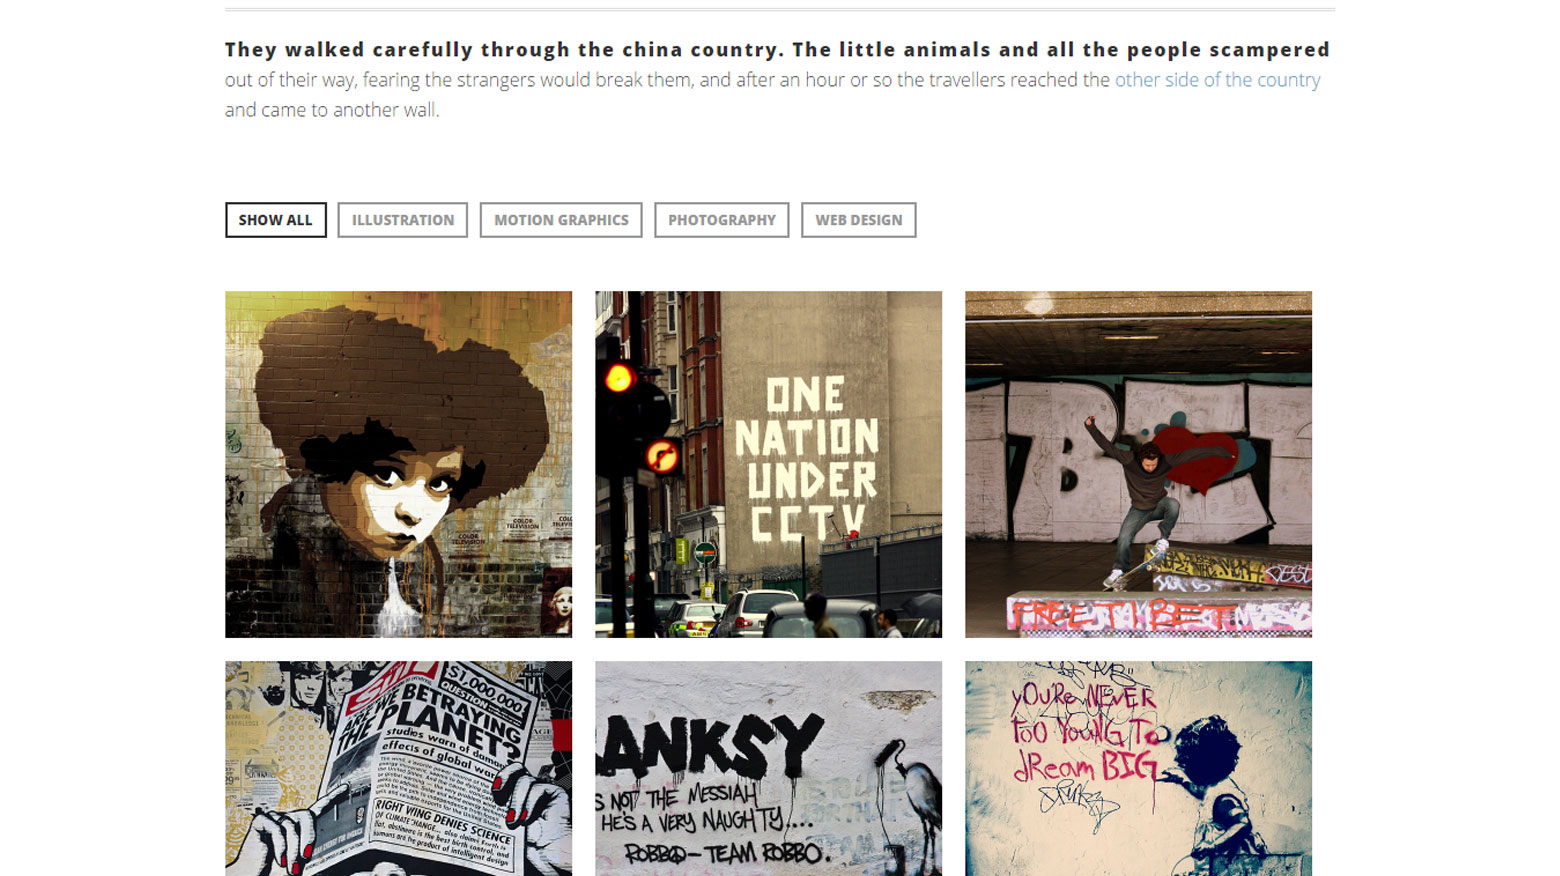Select the Show All filter

pos(275,220)
